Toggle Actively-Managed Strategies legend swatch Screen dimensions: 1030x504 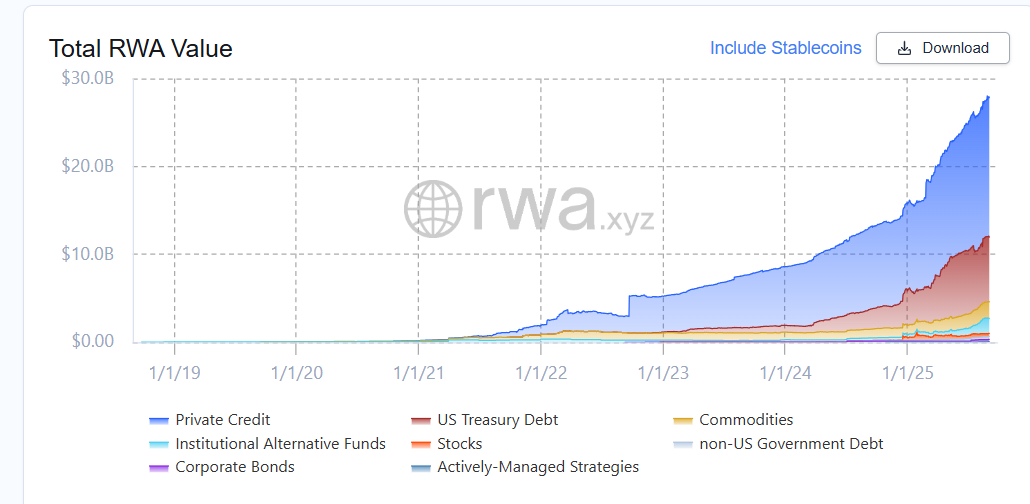420,467
